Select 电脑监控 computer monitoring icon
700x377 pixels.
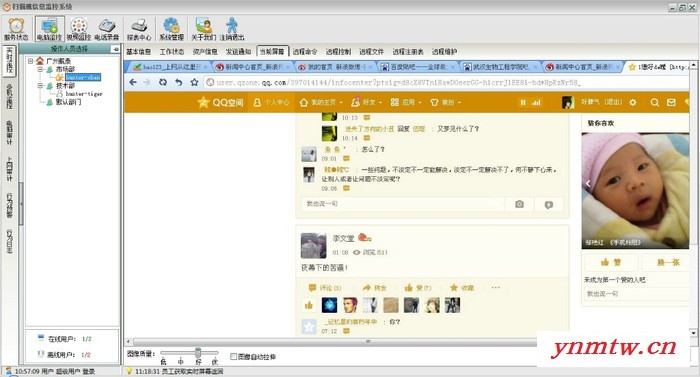[x=50, y=29]
